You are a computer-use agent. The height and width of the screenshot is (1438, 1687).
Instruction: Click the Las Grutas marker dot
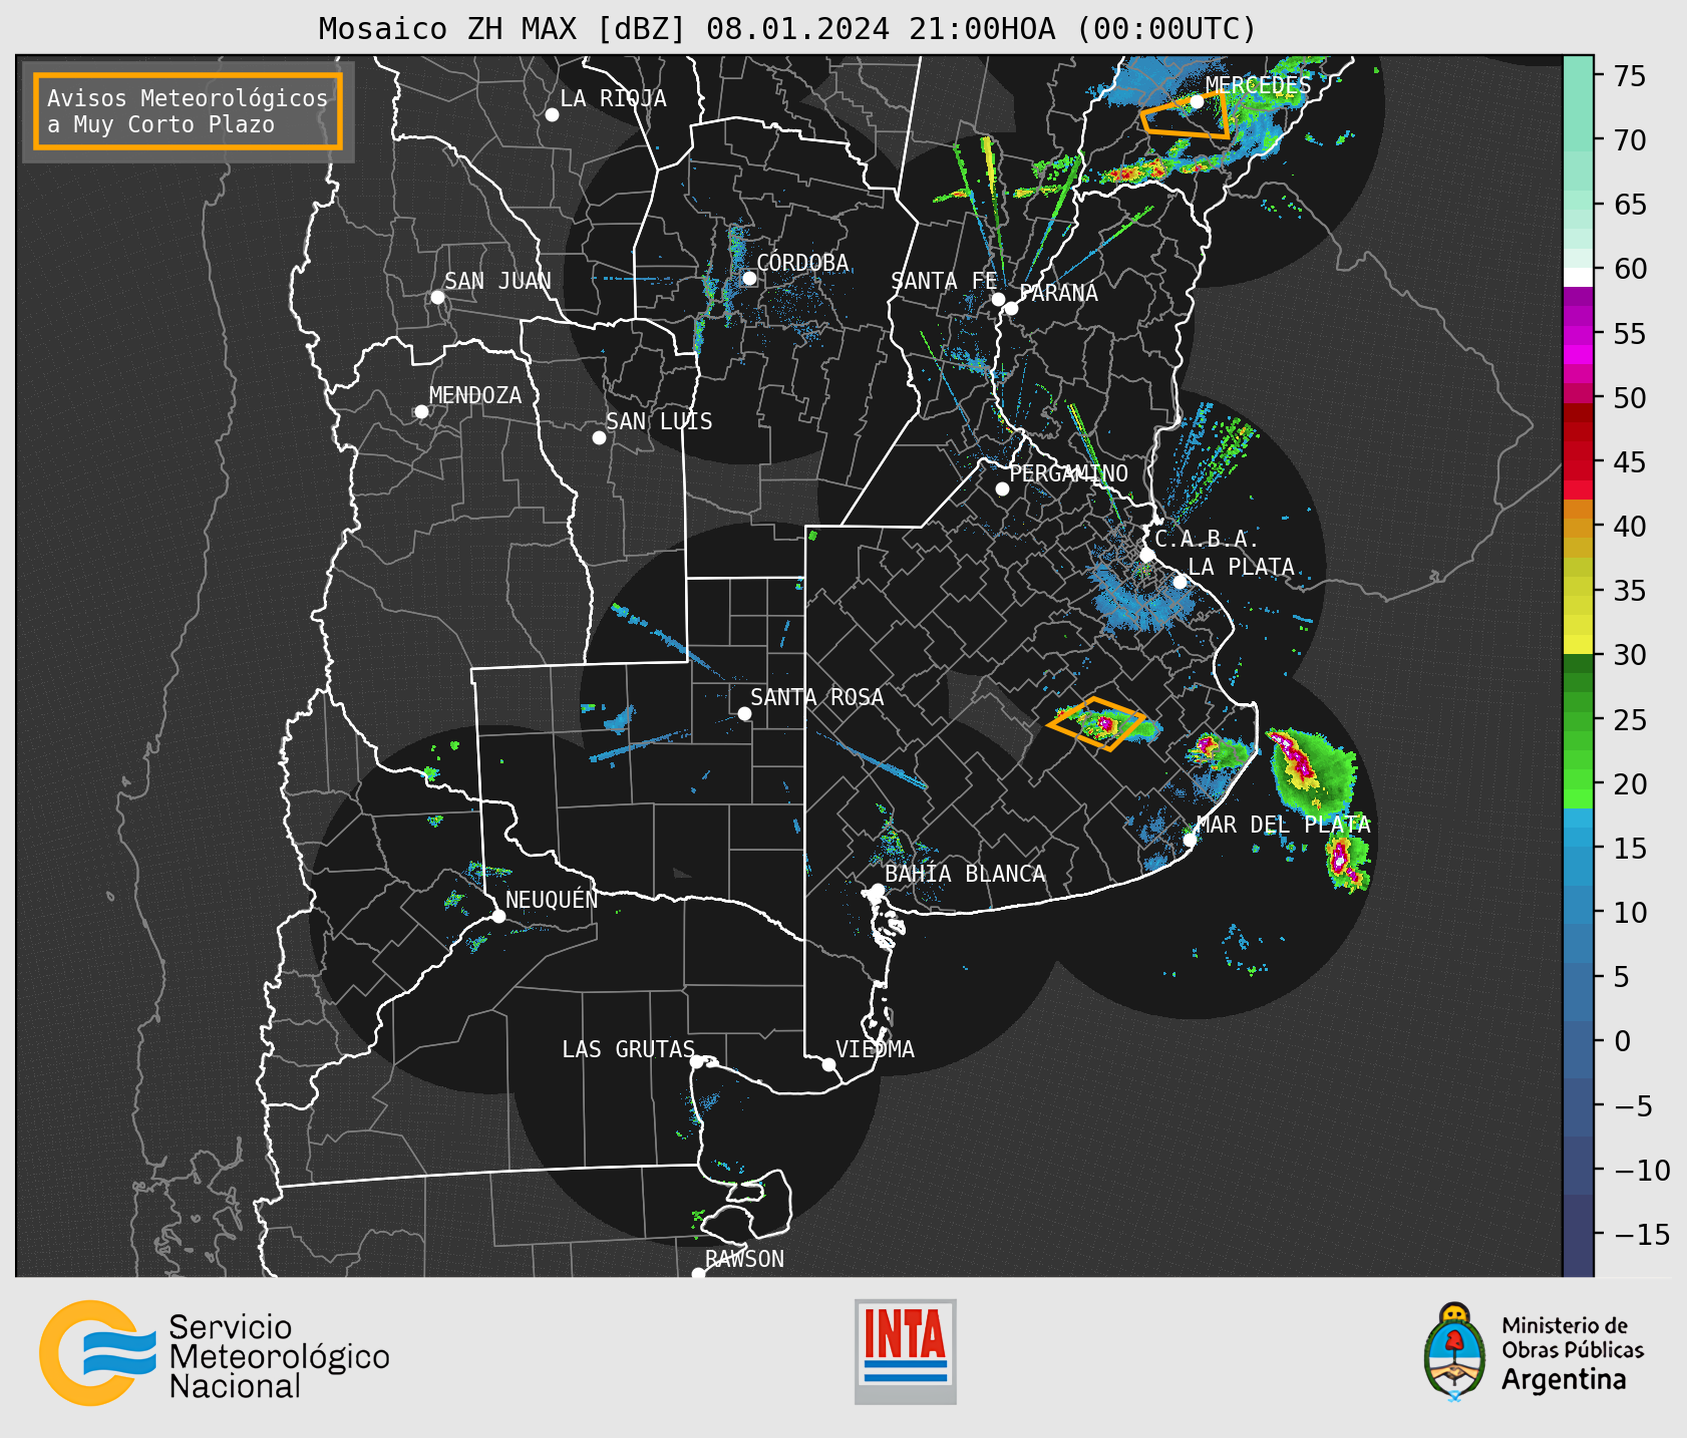pos(697,1062)
